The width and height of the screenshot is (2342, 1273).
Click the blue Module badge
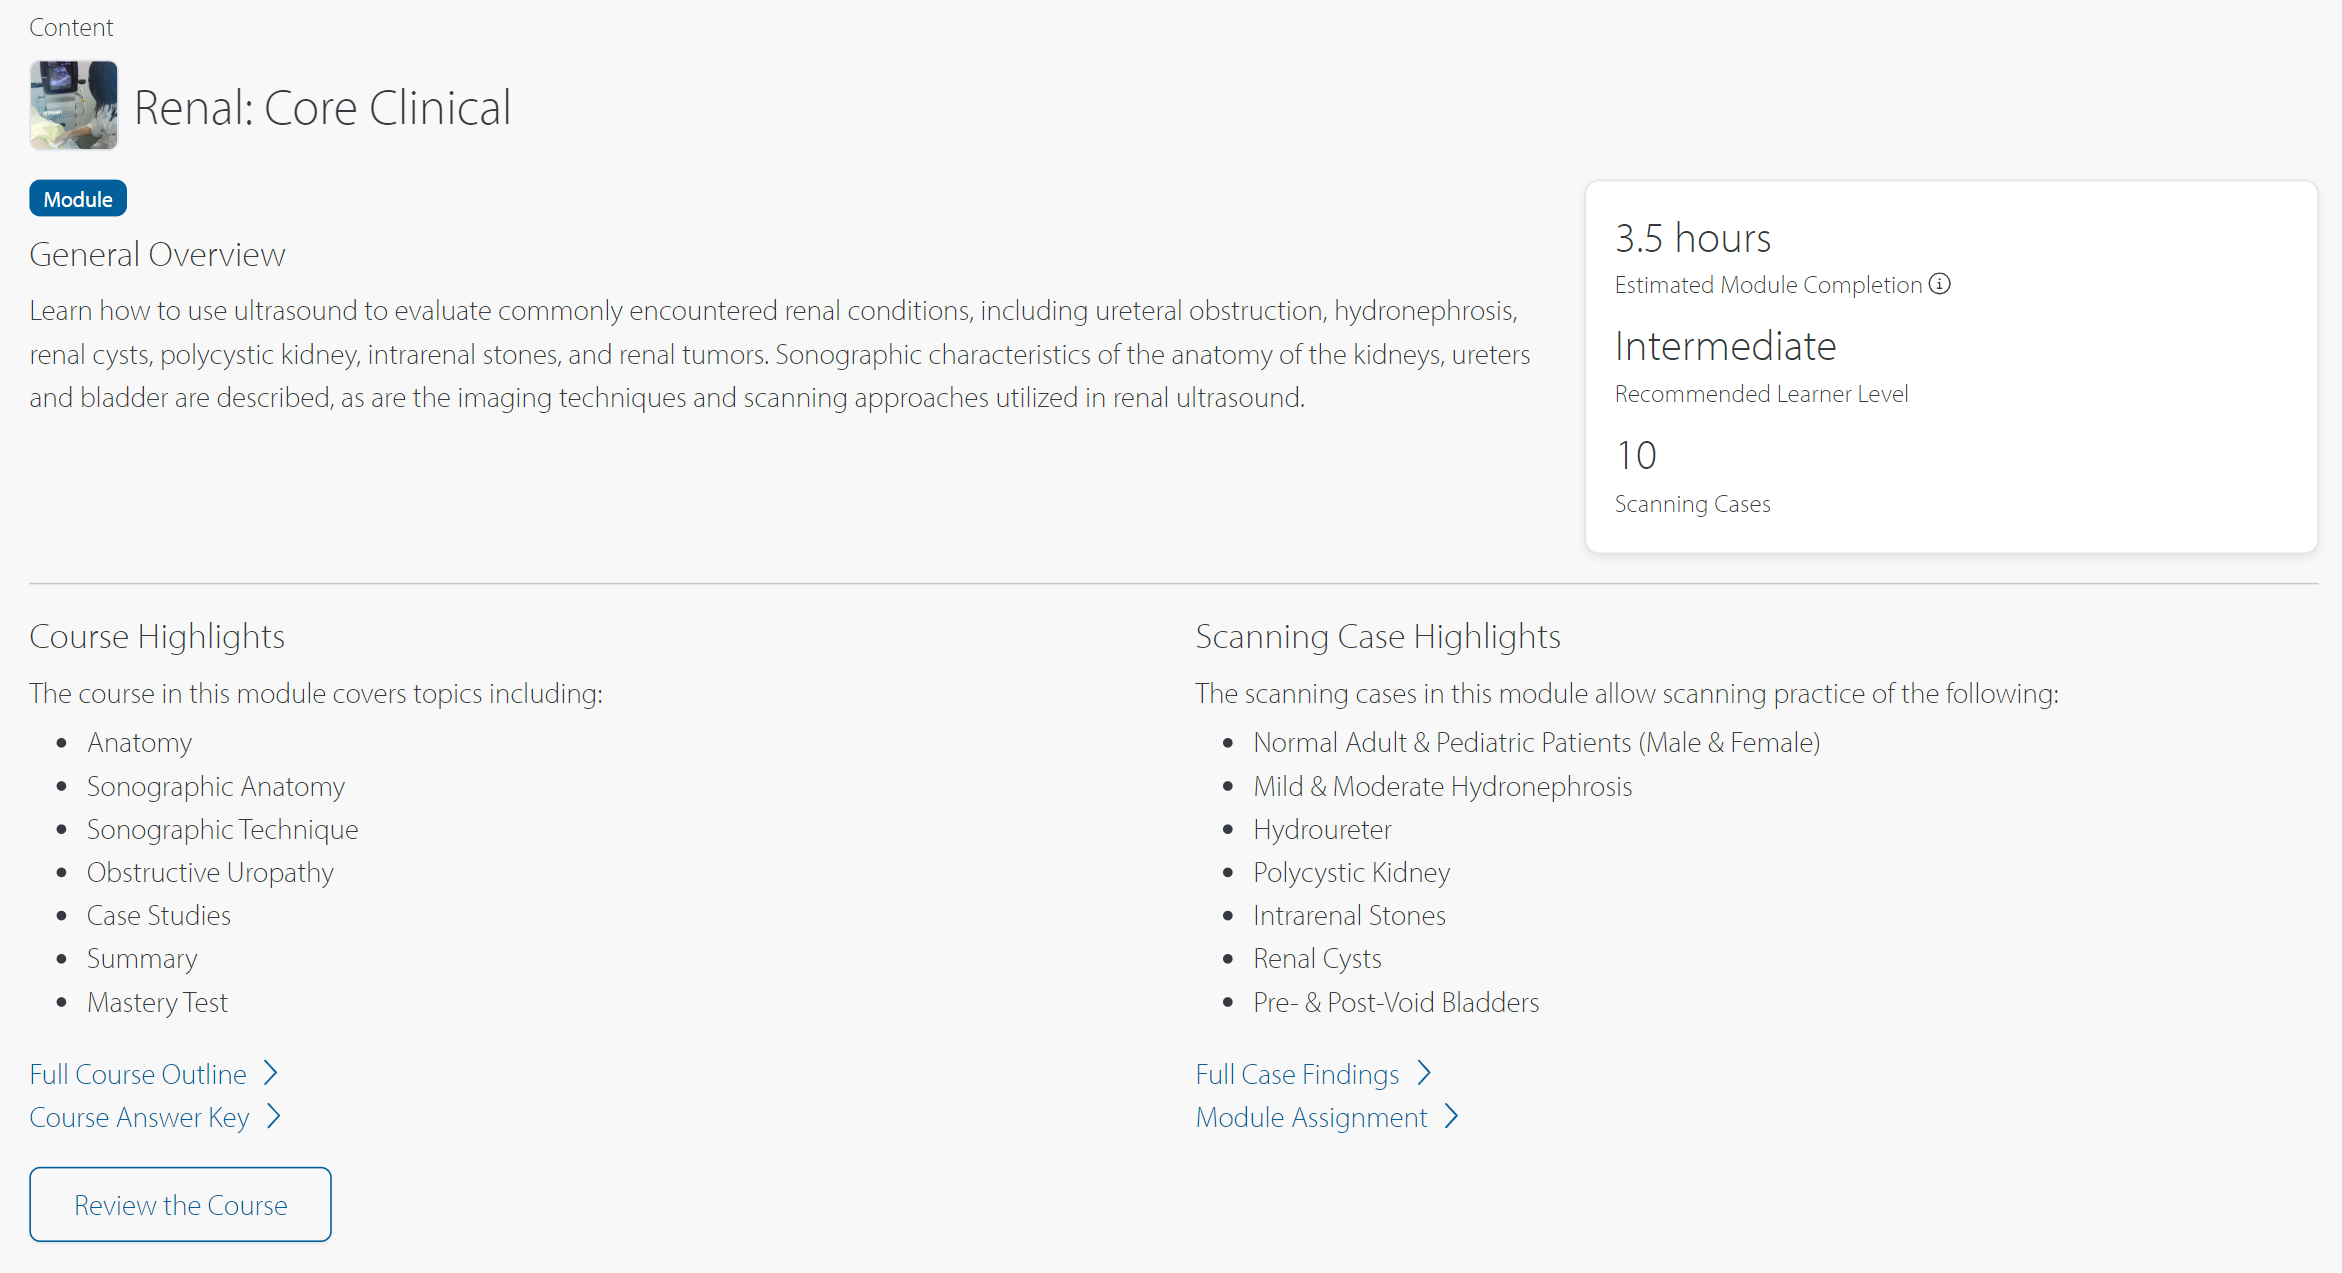78,199
